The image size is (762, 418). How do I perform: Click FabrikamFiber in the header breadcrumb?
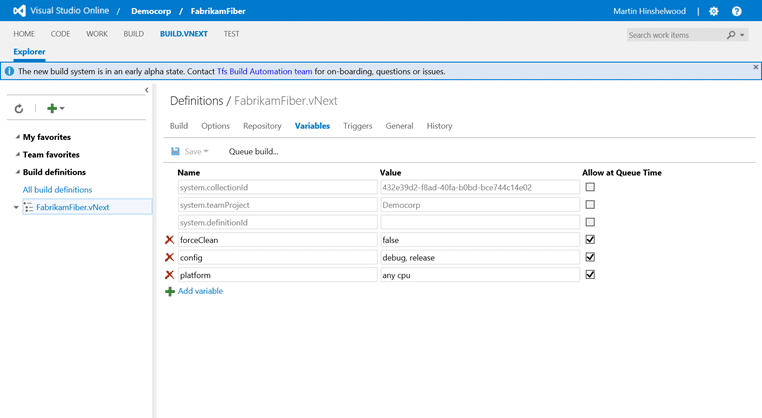pyautogui.click(x=218, y=11)
